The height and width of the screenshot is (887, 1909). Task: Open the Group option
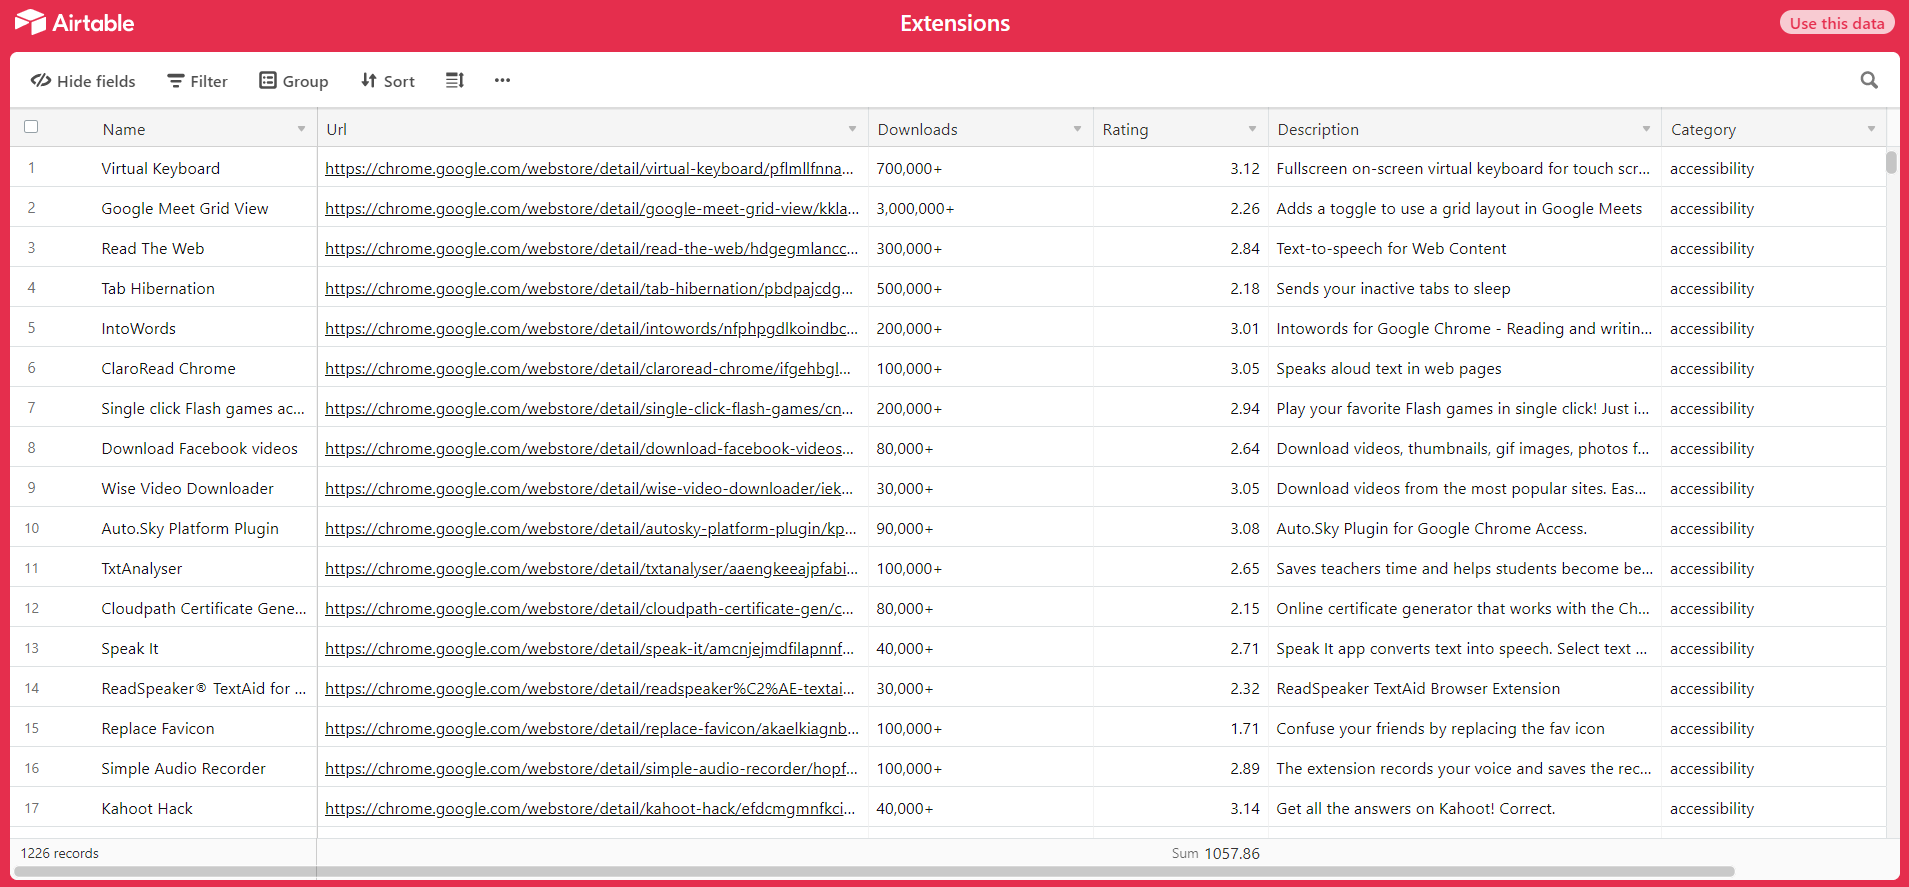(x=294, y=81)
